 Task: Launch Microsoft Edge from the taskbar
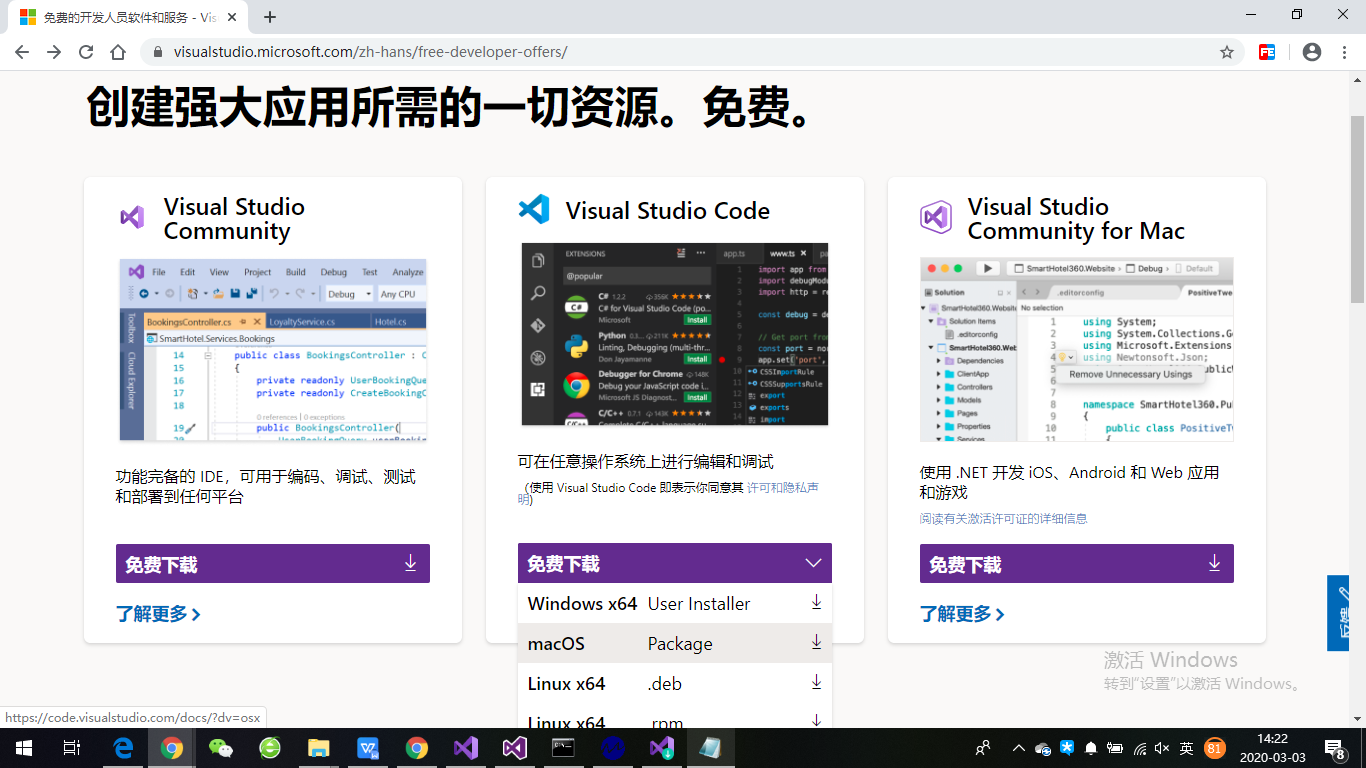pyautogui.click(x=123, y=748)
